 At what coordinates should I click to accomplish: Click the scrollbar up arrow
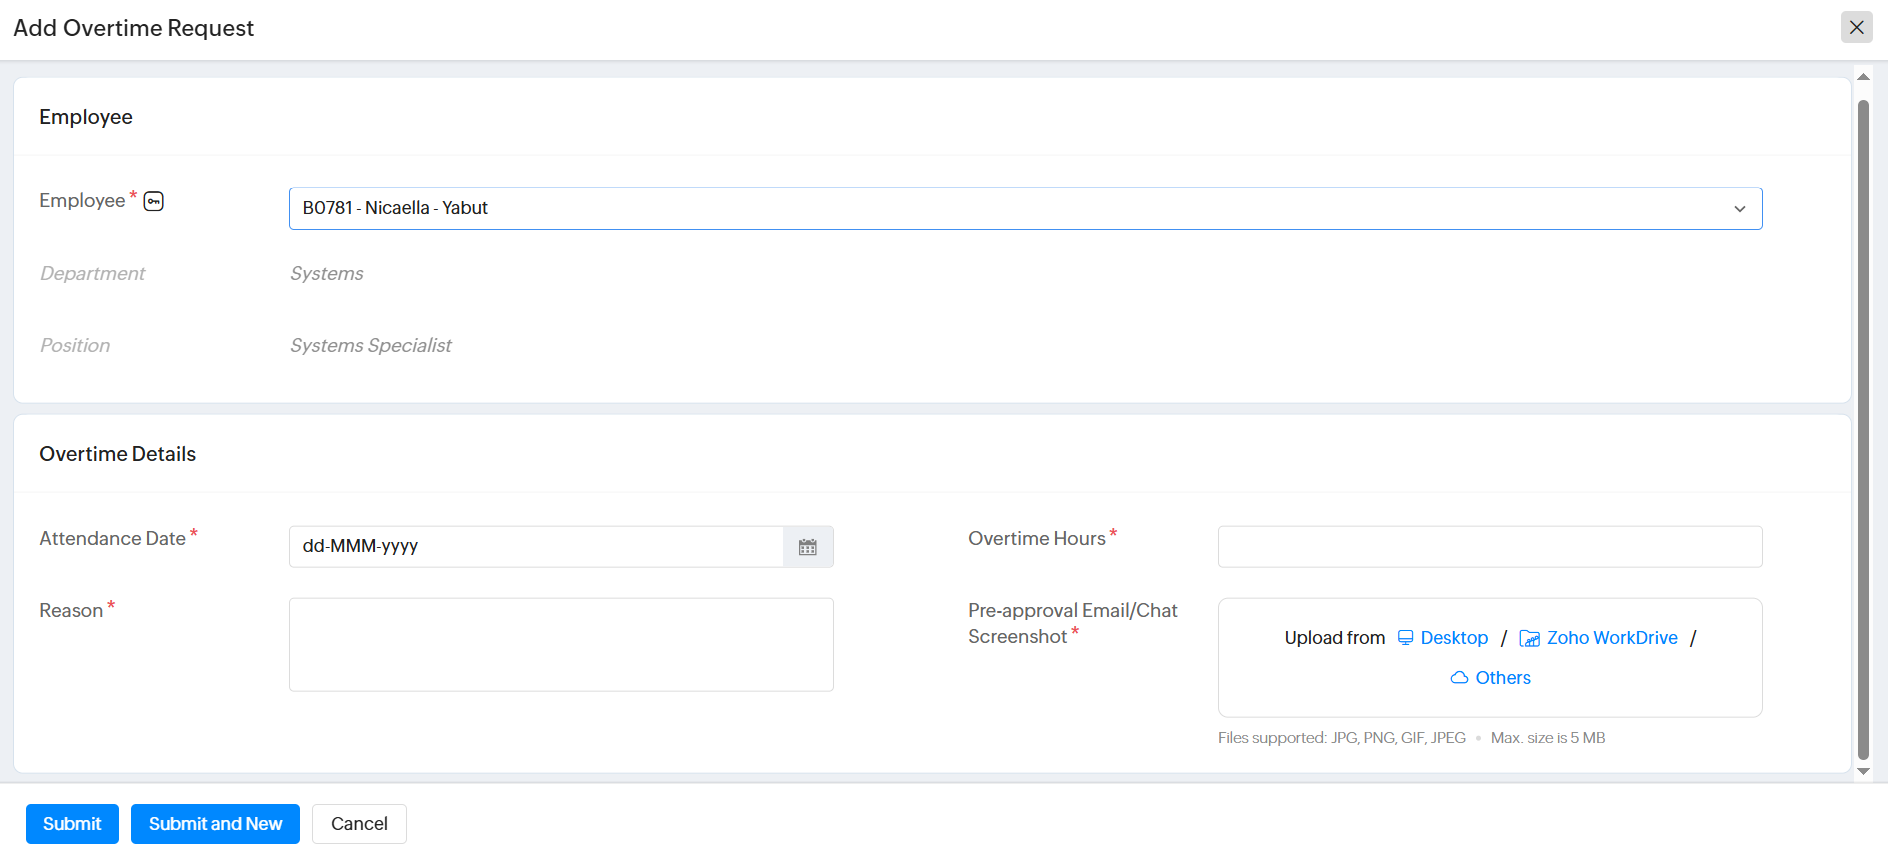pyautogui.click(x=1863, y=77)
